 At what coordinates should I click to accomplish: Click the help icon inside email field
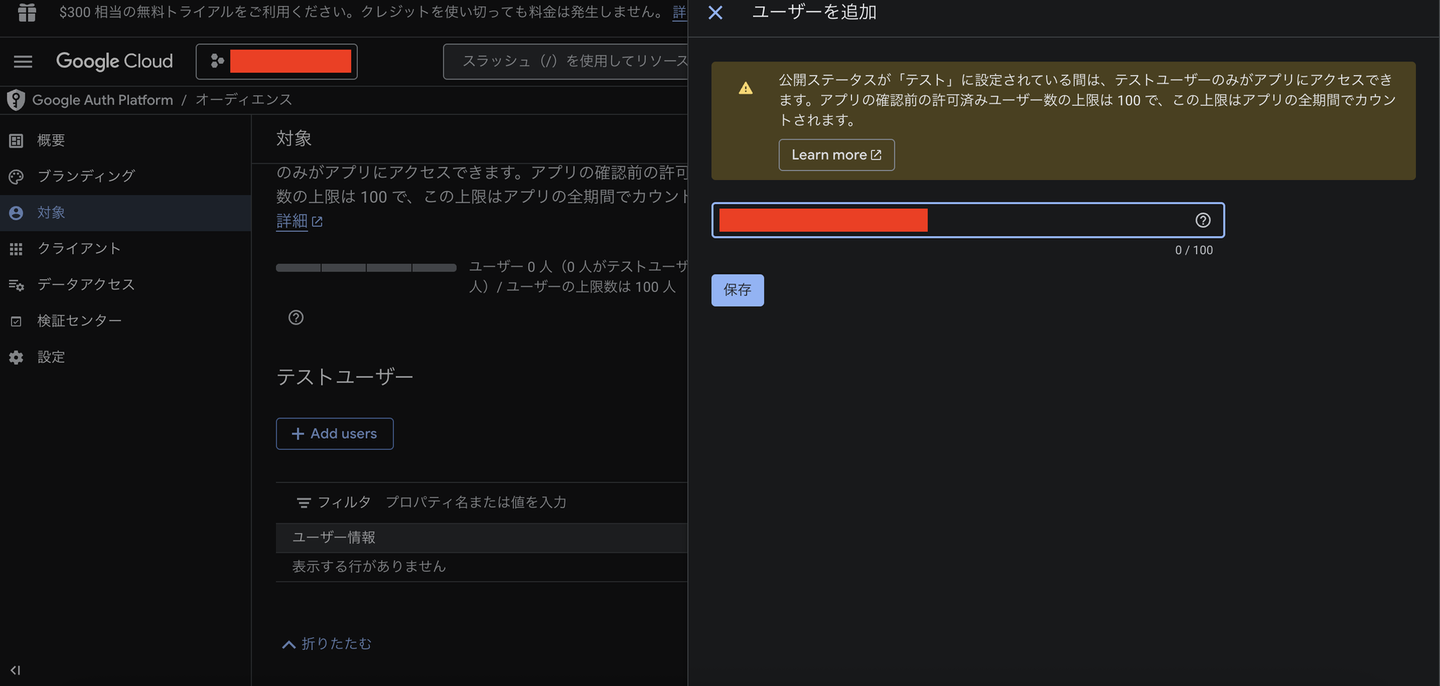(1203, 220)
